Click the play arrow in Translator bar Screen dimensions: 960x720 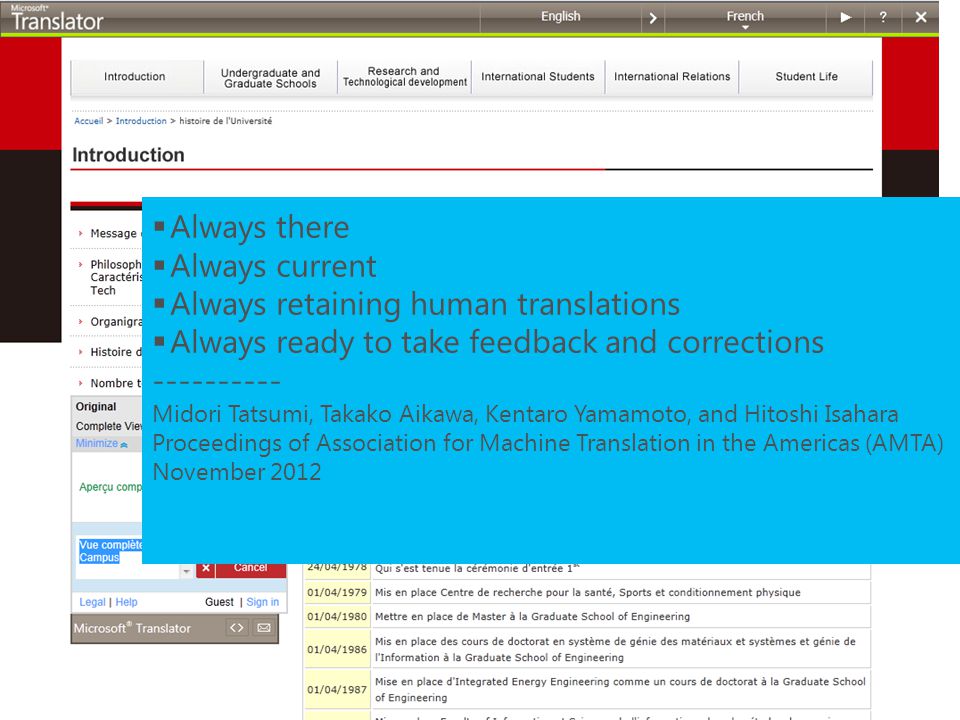click(846, 17)
